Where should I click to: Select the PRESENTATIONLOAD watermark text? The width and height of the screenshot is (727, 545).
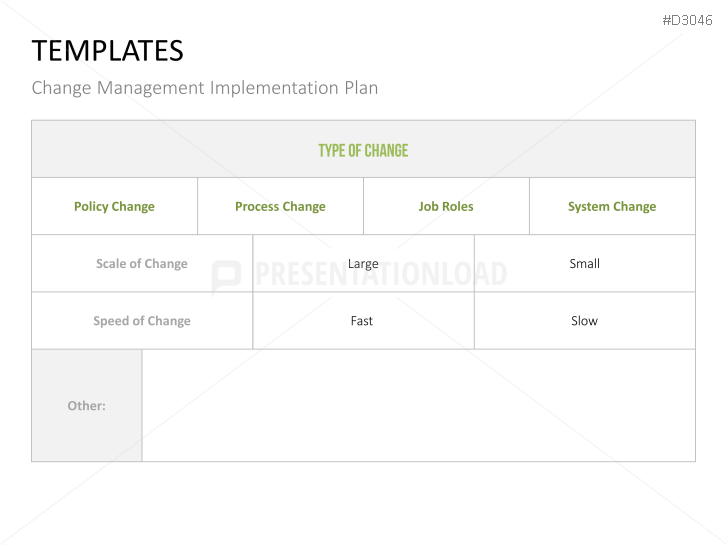[380, 274]
